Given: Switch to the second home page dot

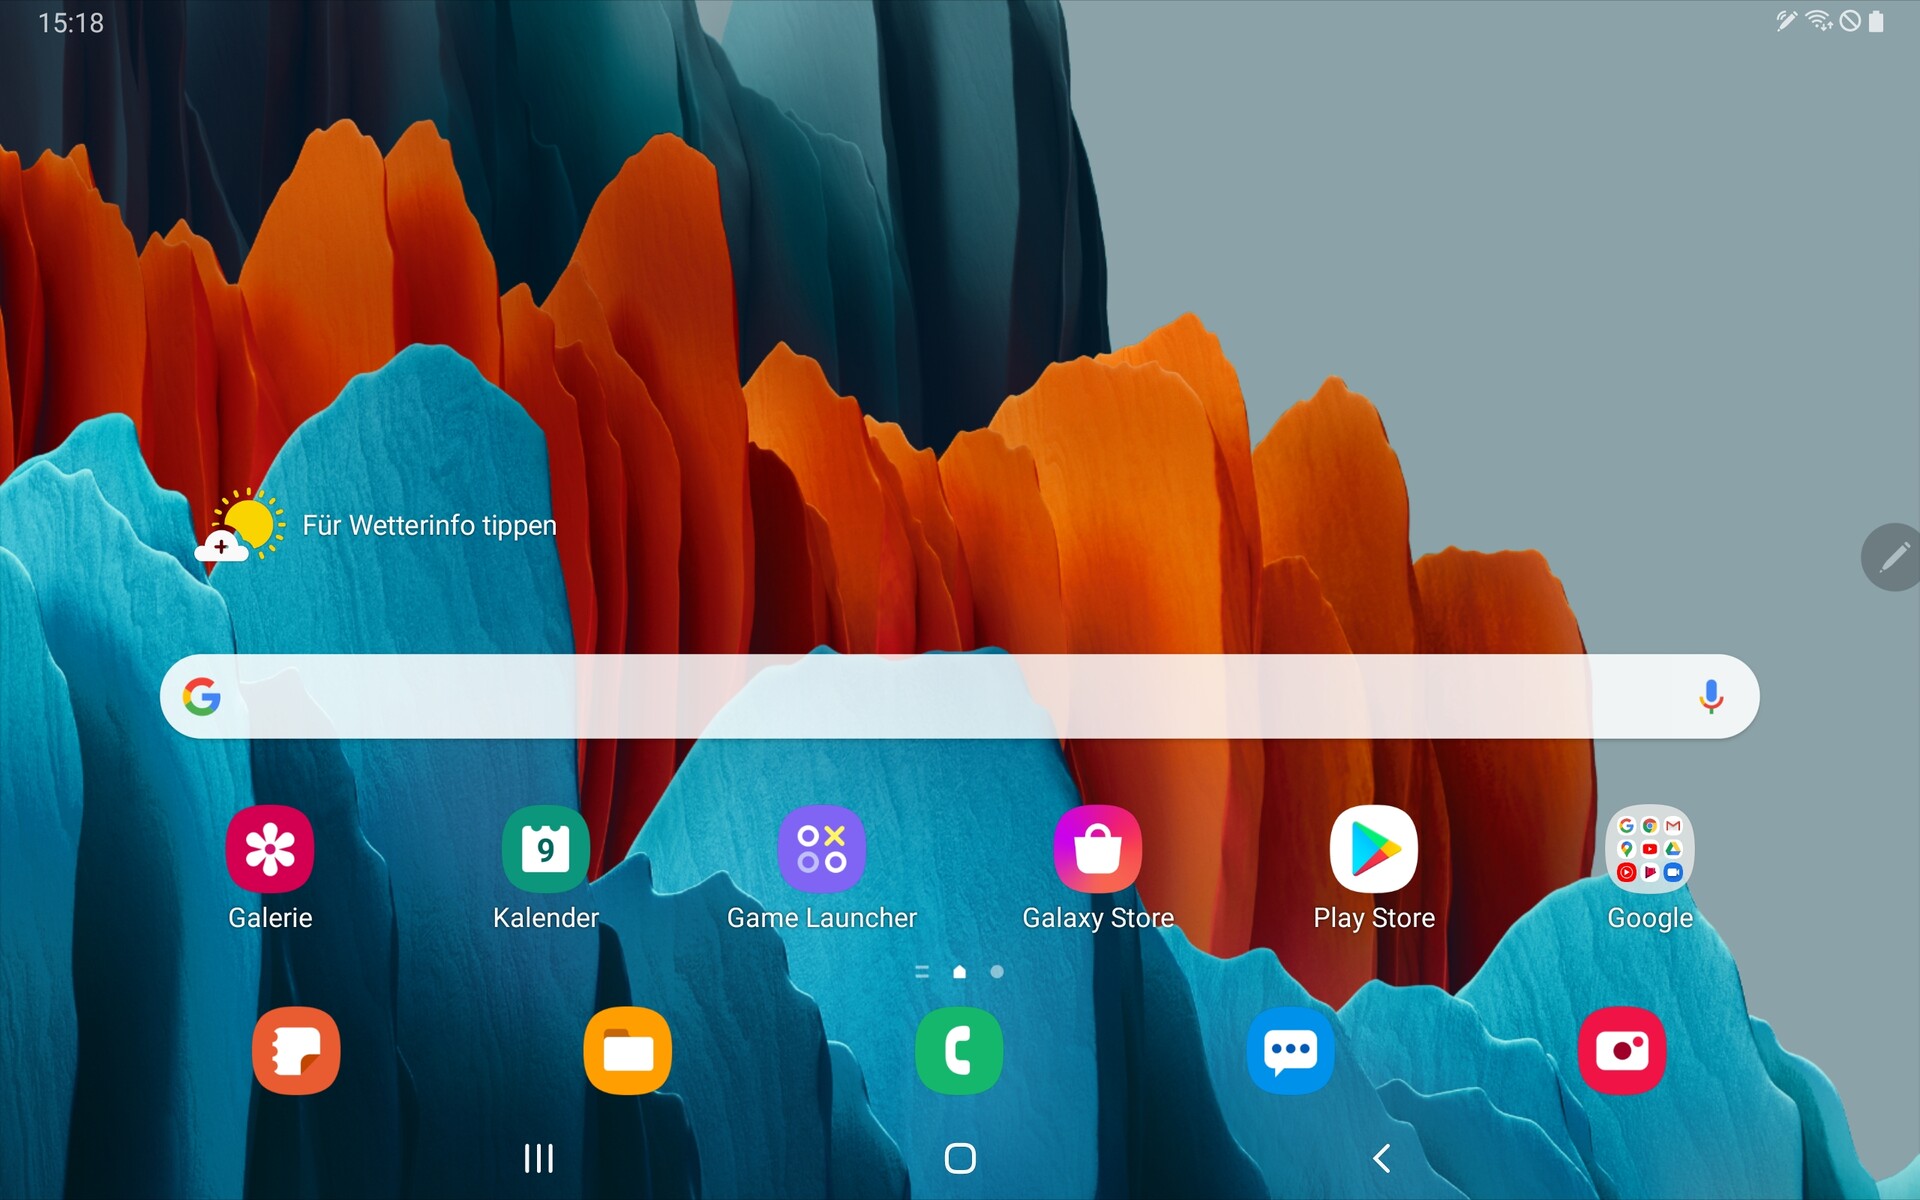Looking at the screenshot, I should tap(996, 971).
